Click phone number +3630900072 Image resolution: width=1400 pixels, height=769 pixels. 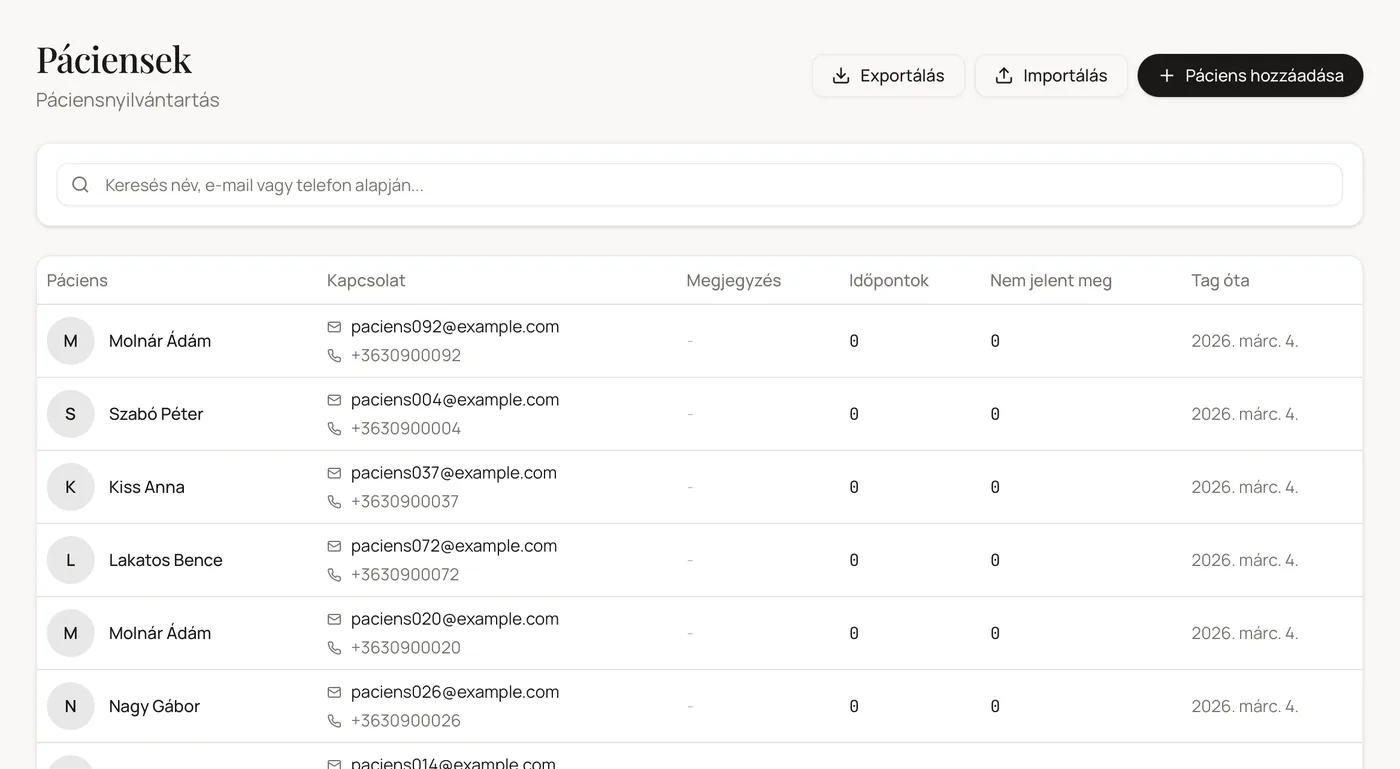click(405, 575)
